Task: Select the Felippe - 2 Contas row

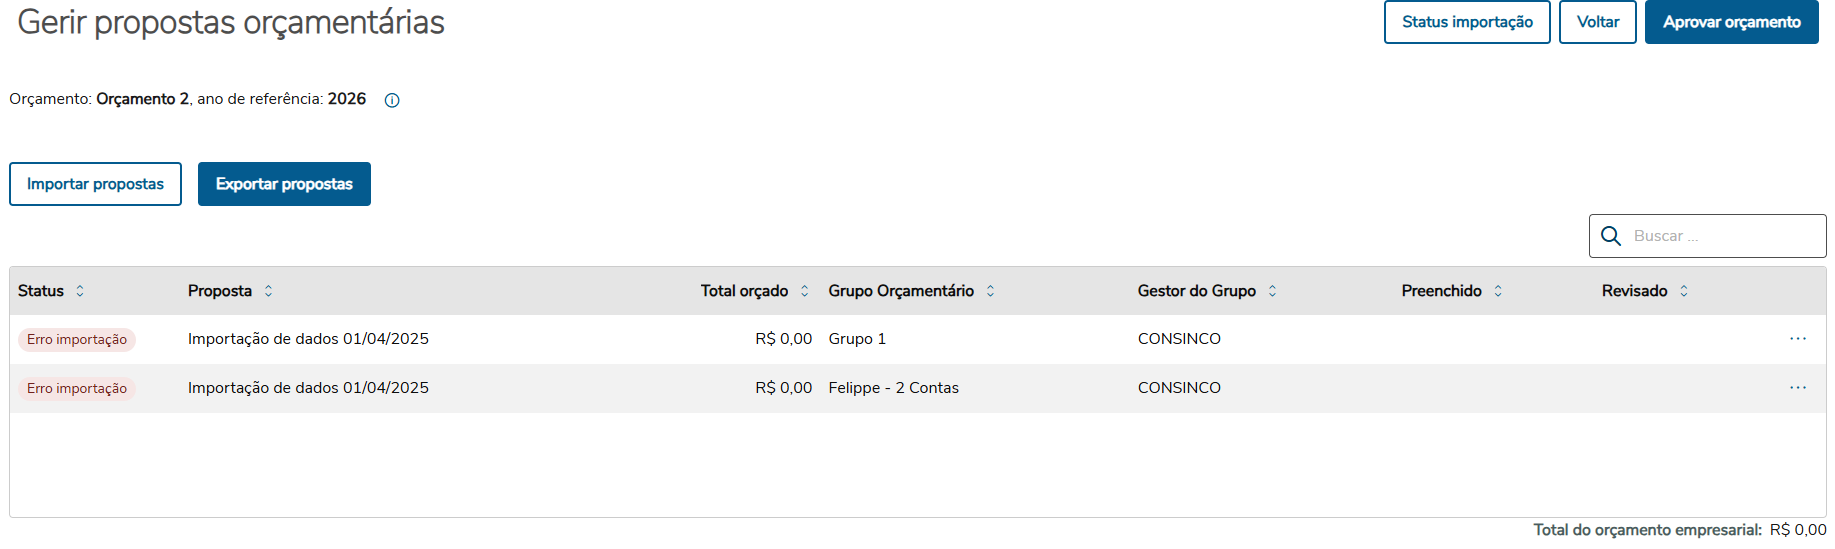Action: pos(893,388)
